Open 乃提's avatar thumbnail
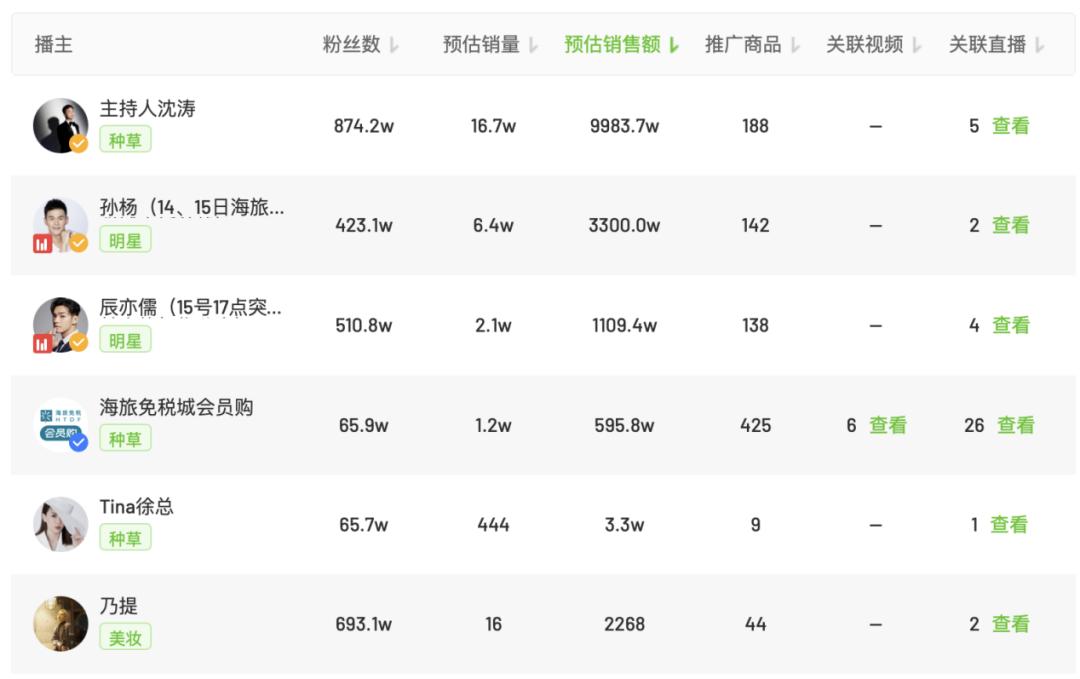The height and width of the screenshot is (679, 1080). pyautogui.click(x=60, y=622)
